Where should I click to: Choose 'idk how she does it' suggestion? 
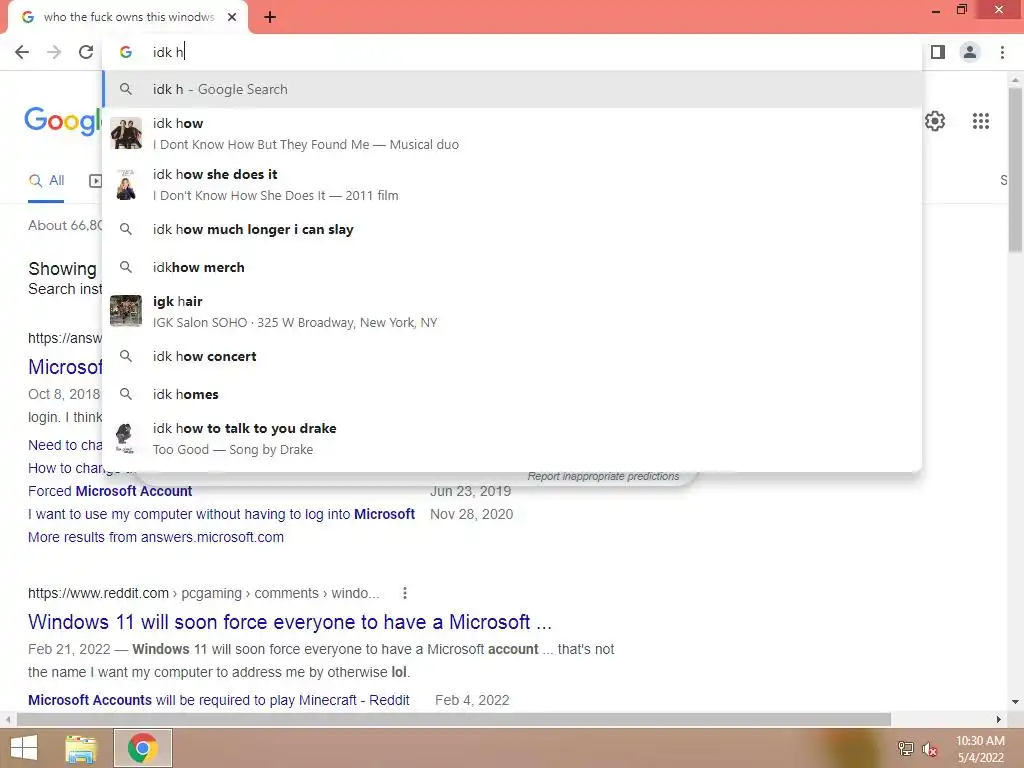point(512,184)
